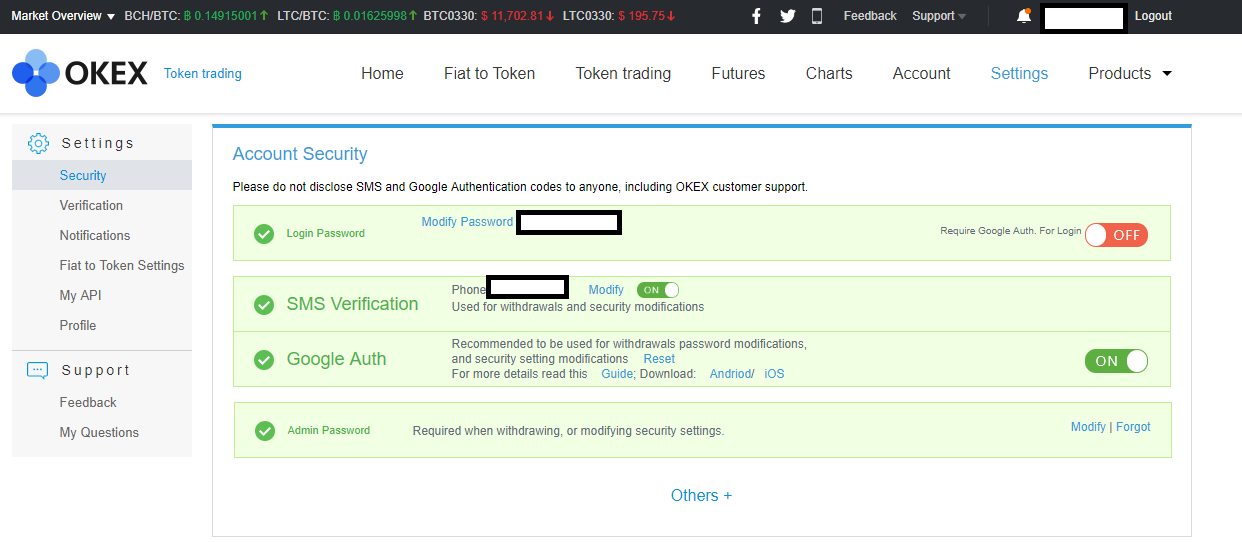Open the Futures menu

coord(738,73)
